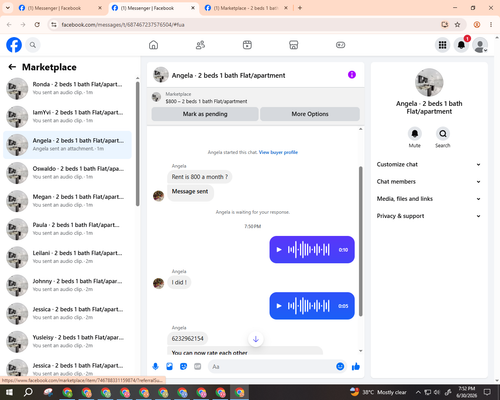The image size is (500, 400).
Task: Open the Facebook menu grid icon
Action: (x=442, y=45)
